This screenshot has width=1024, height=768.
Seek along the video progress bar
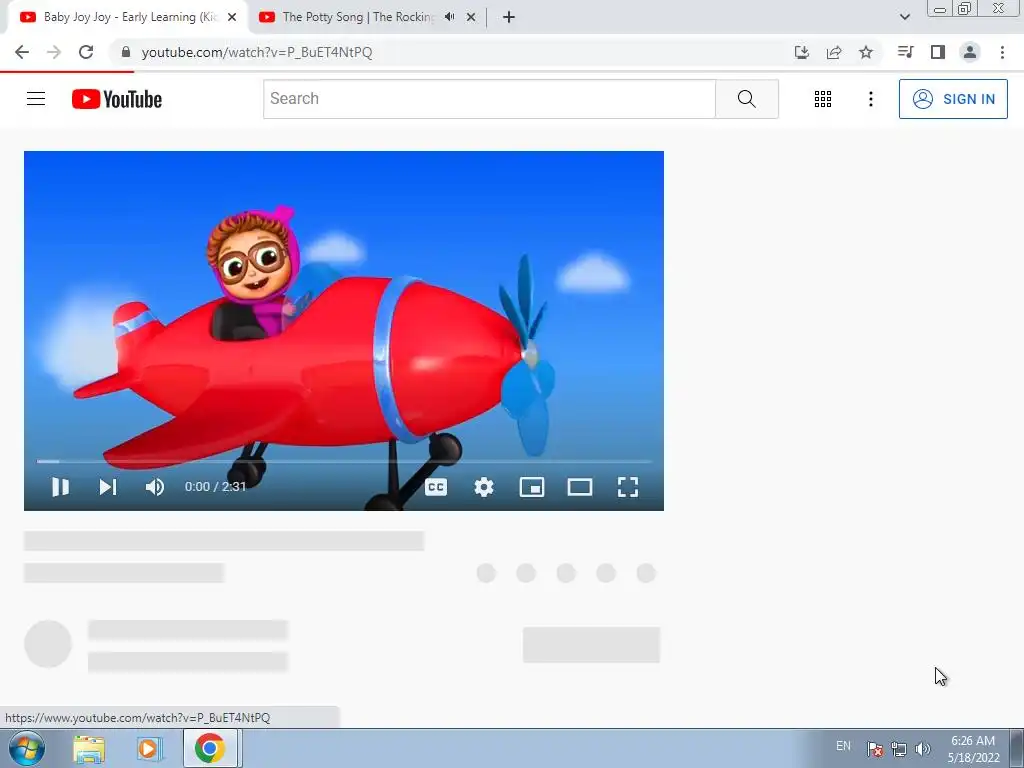344,461
